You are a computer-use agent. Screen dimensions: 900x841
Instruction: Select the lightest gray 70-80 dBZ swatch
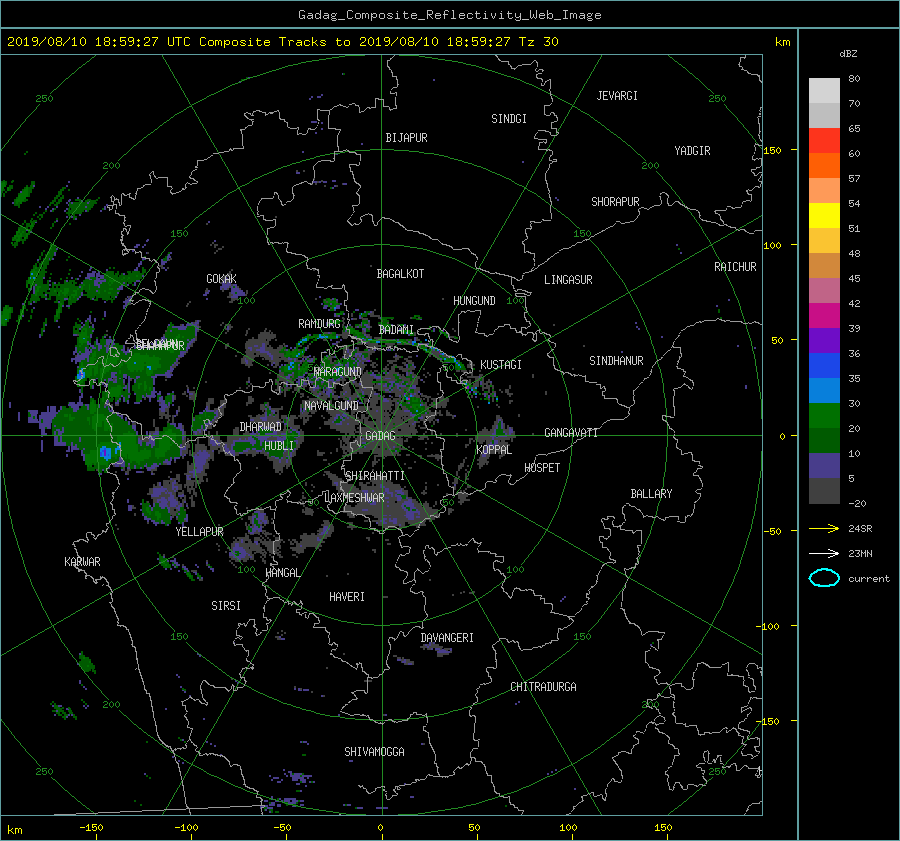tap(824, 91)
